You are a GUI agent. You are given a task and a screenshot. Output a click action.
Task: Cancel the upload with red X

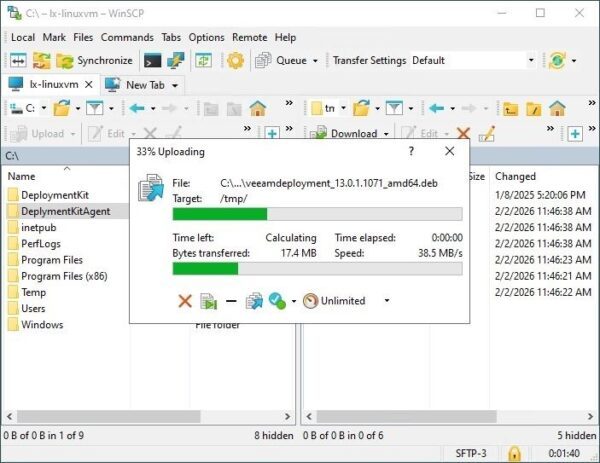point(185,301)
